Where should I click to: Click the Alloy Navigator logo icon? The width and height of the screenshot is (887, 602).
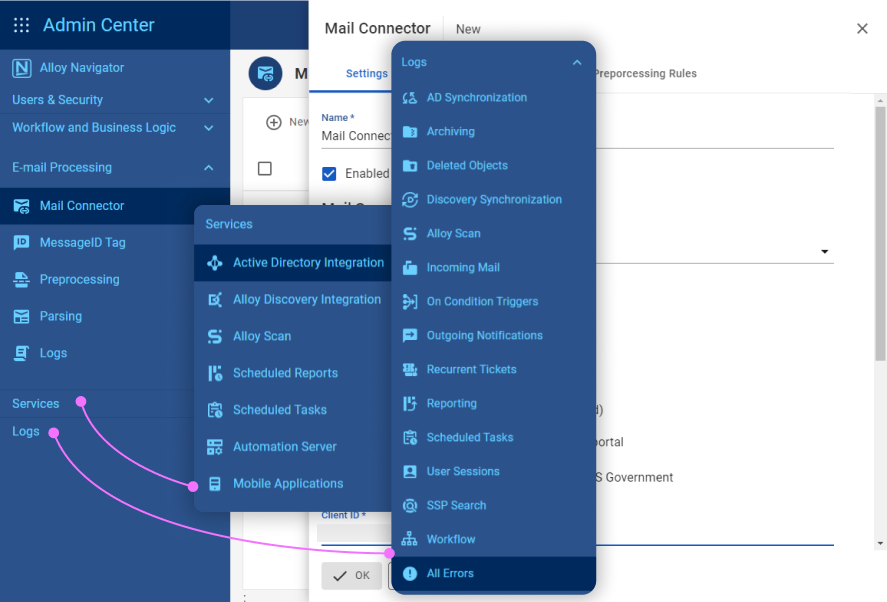[x=21, y=68]
